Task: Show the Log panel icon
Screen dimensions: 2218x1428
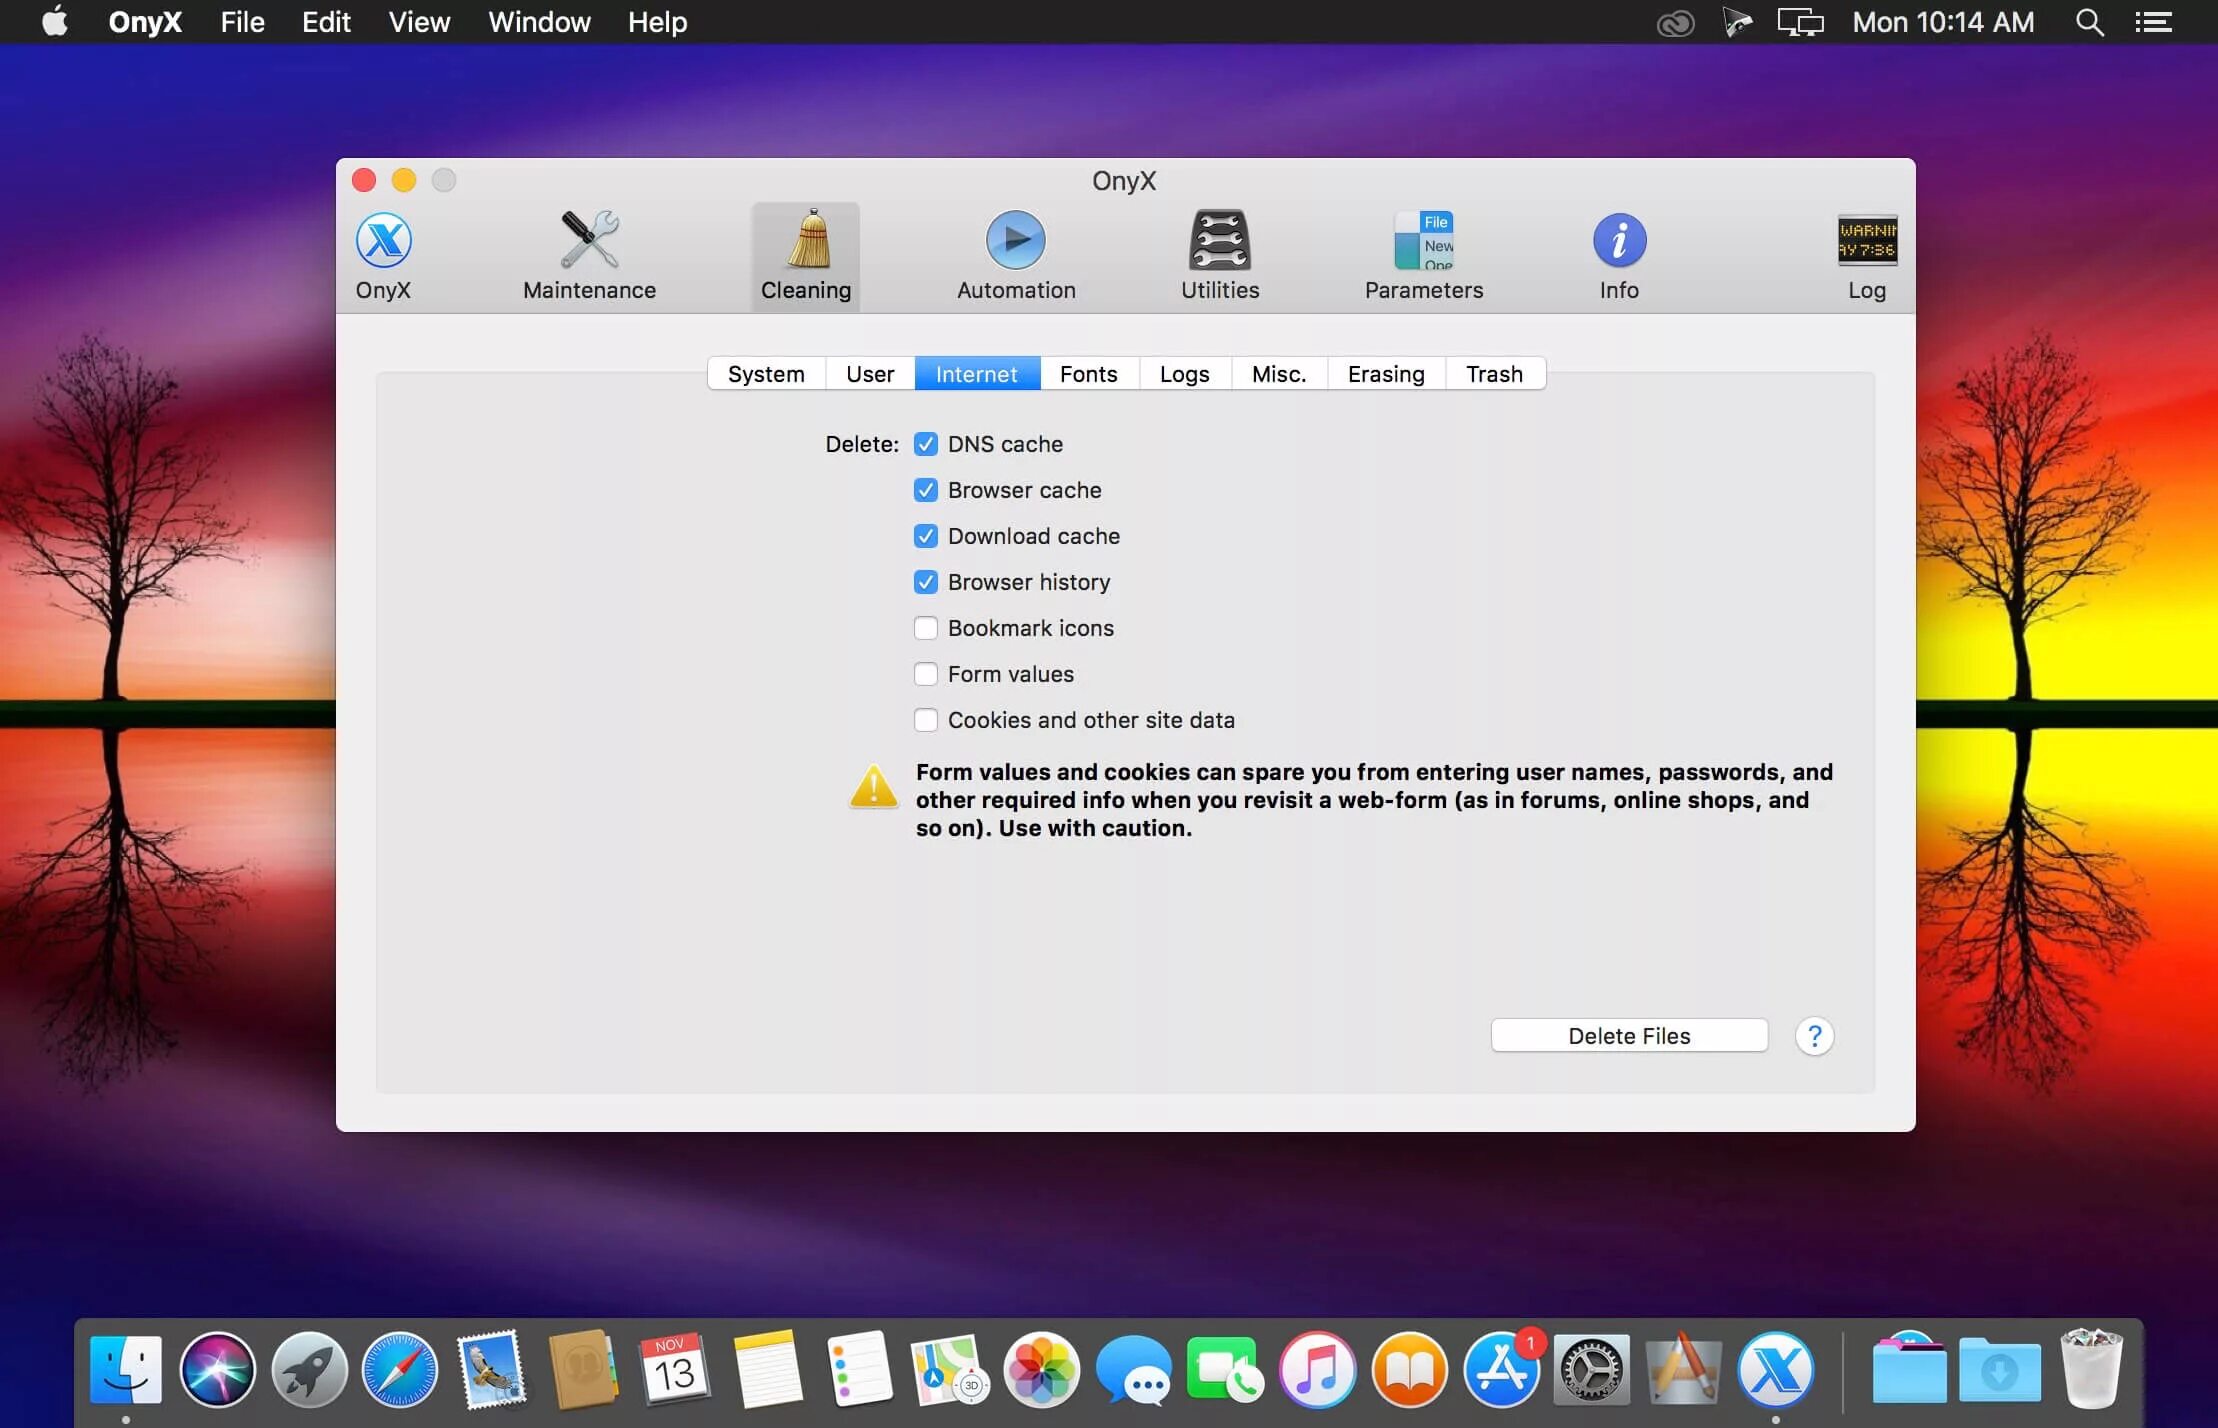Action: [x=1866, y=240]
